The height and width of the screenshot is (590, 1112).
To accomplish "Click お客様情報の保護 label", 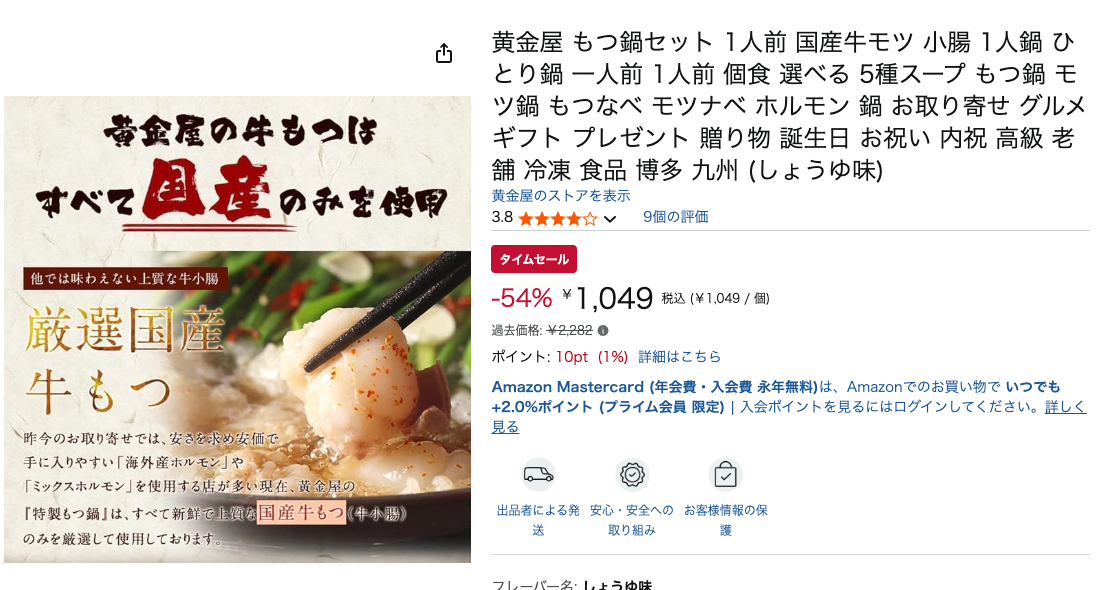I will [725, 520].
